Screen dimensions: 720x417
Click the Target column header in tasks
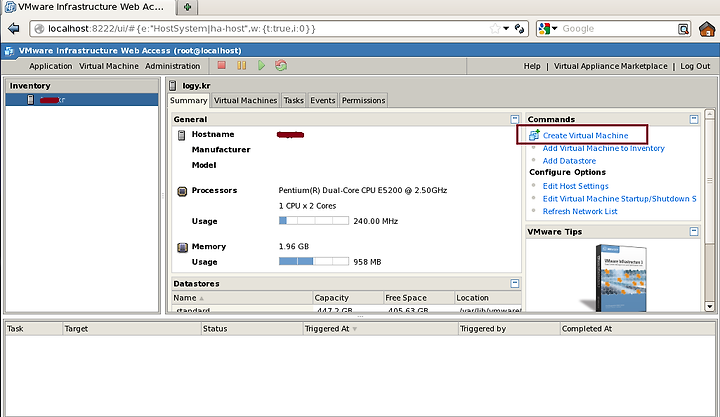coord(132,328)
